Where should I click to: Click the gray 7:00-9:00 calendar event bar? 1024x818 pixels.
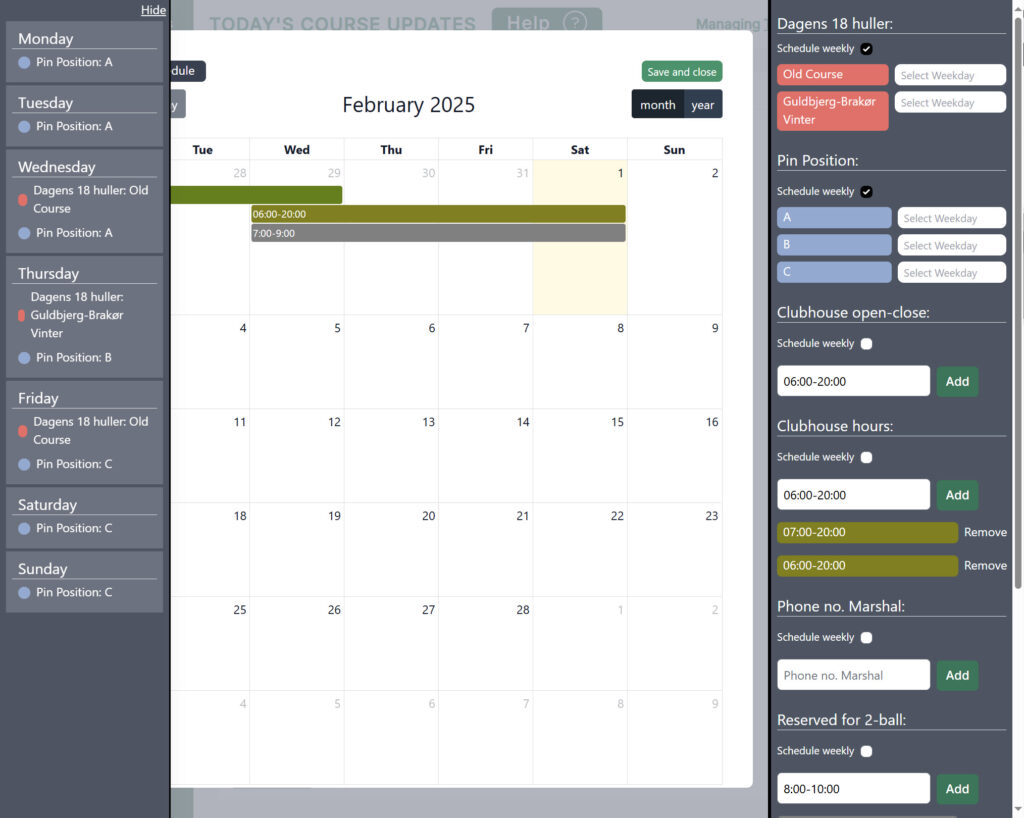pos(438,233)
